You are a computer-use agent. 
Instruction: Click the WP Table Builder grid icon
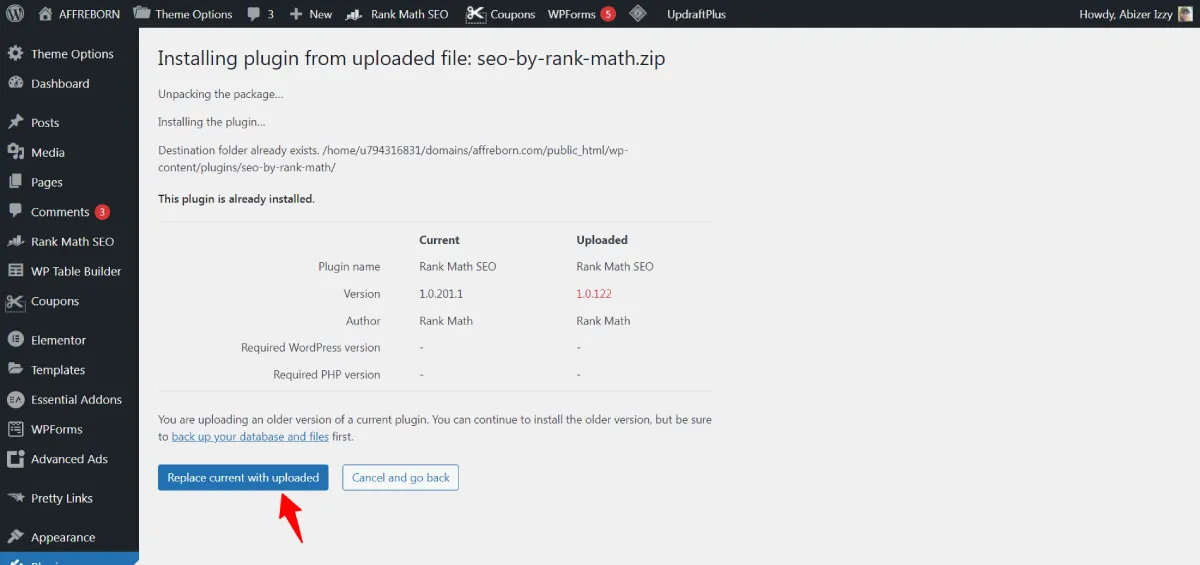15,271
